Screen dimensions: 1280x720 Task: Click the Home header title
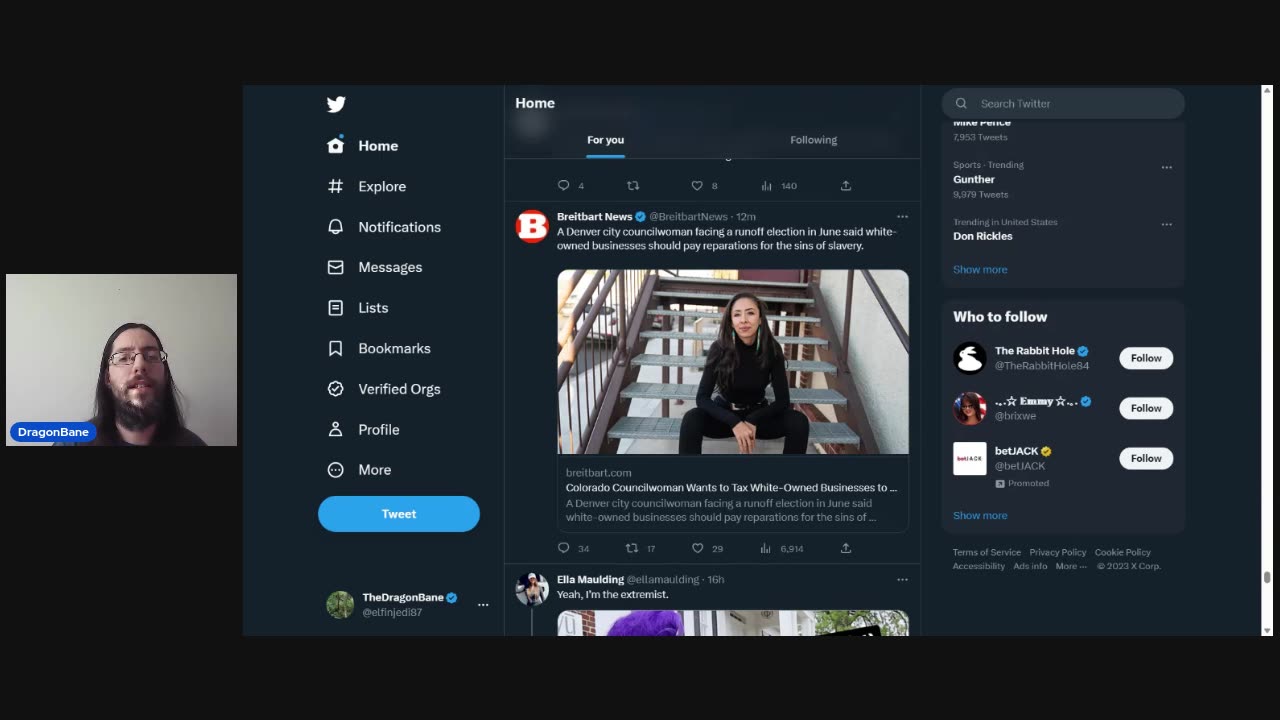tap(535, 103)
